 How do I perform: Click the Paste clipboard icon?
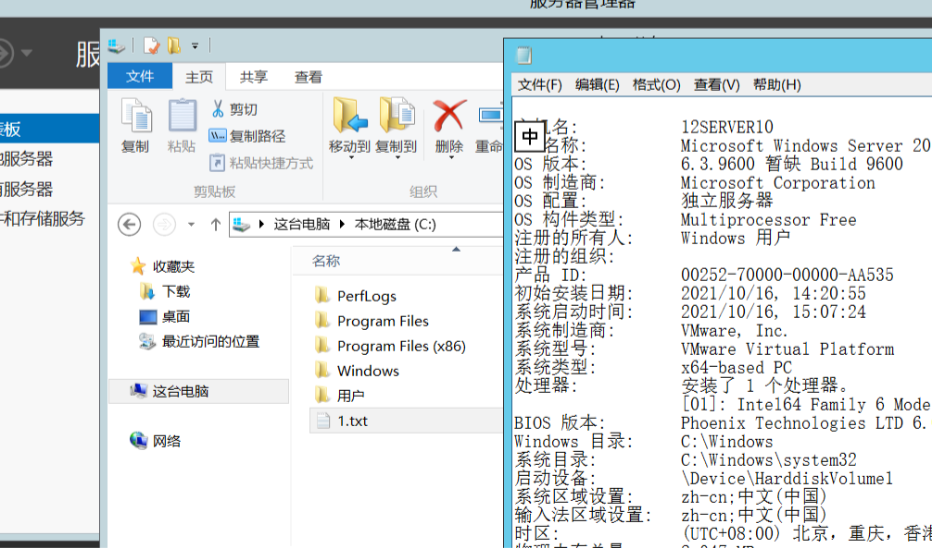tap(182, 116)
